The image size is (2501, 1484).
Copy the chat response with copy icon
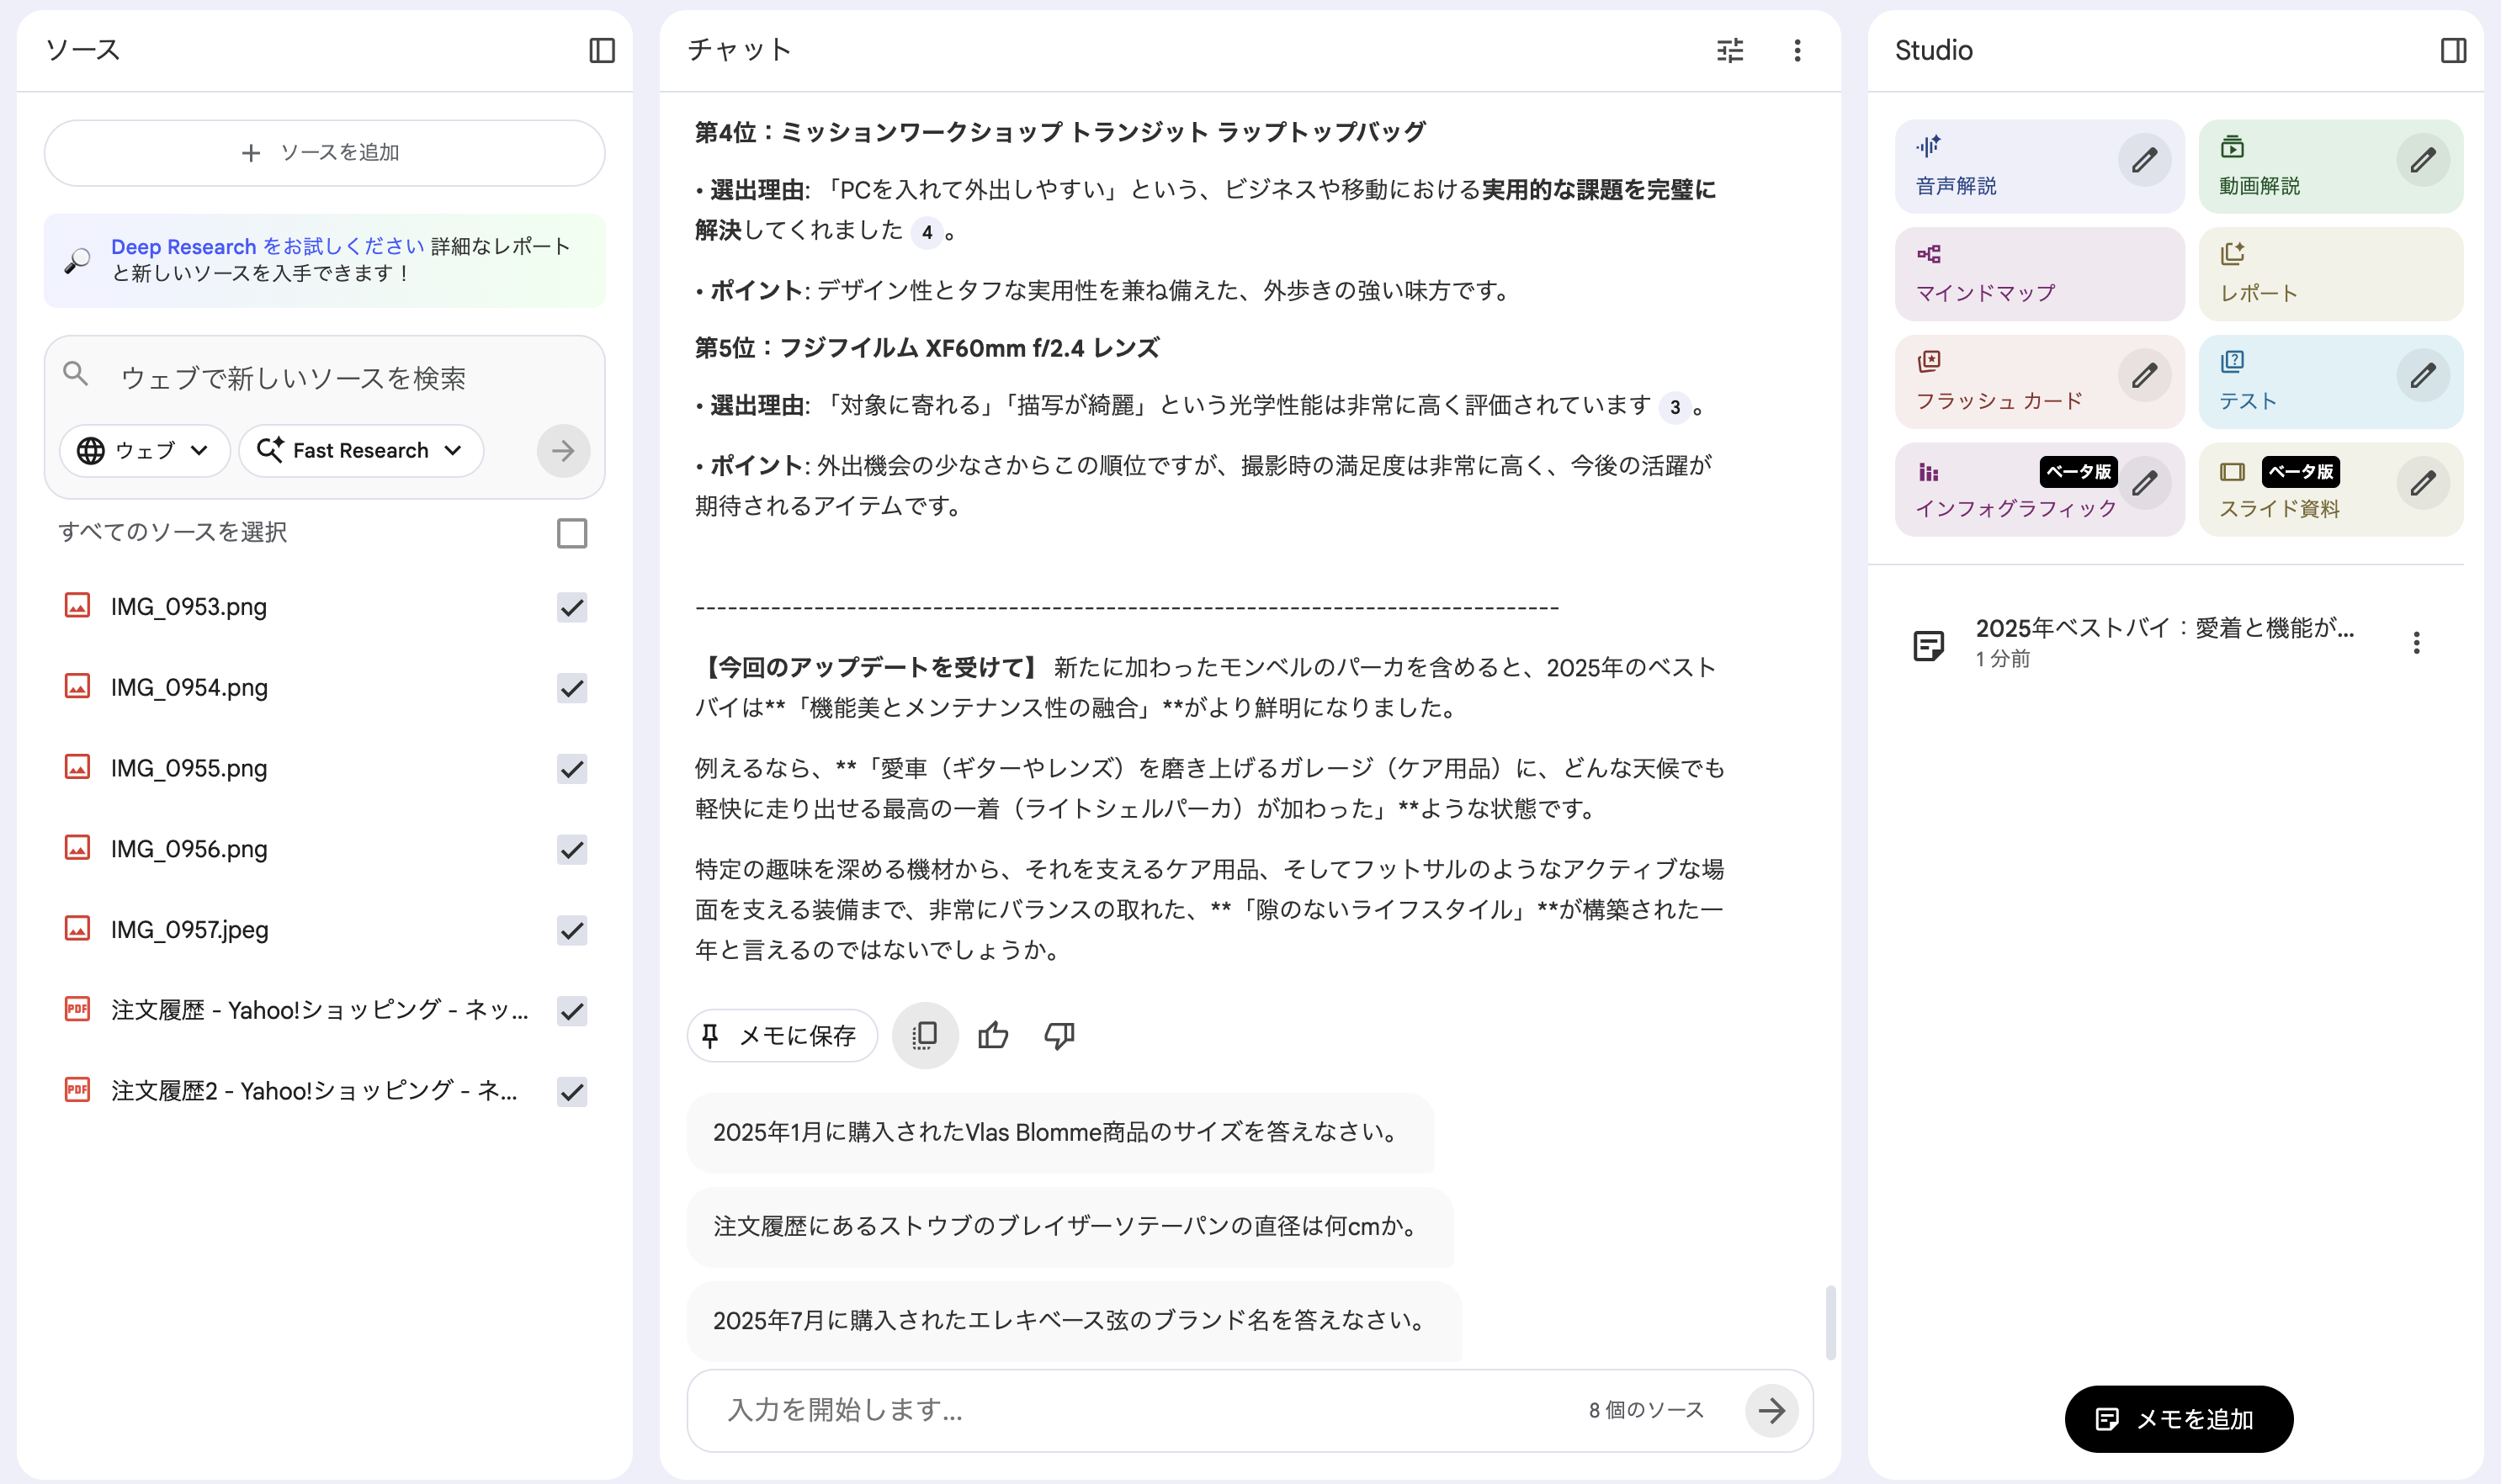925,1035
